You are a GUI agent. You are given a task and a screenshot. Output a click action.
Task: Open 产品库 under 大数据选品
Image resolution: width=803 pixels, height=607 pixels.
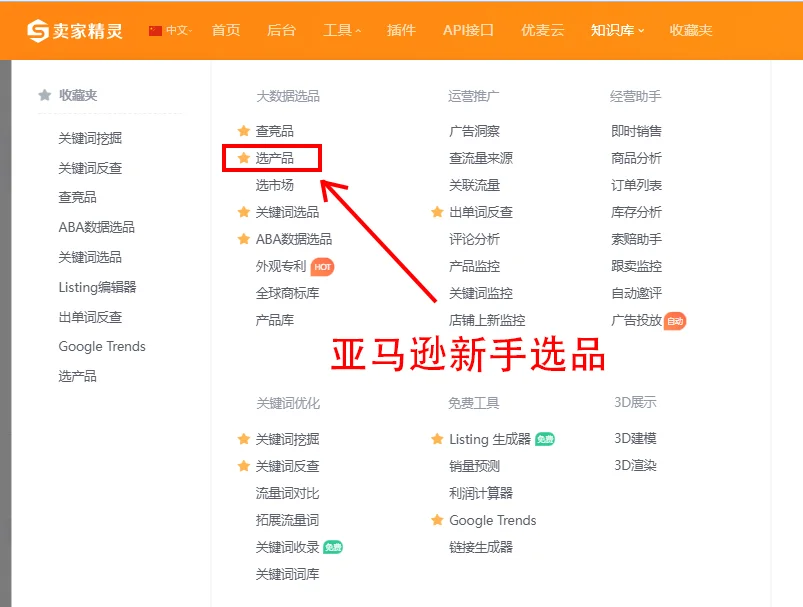click(x=274, y=321)
